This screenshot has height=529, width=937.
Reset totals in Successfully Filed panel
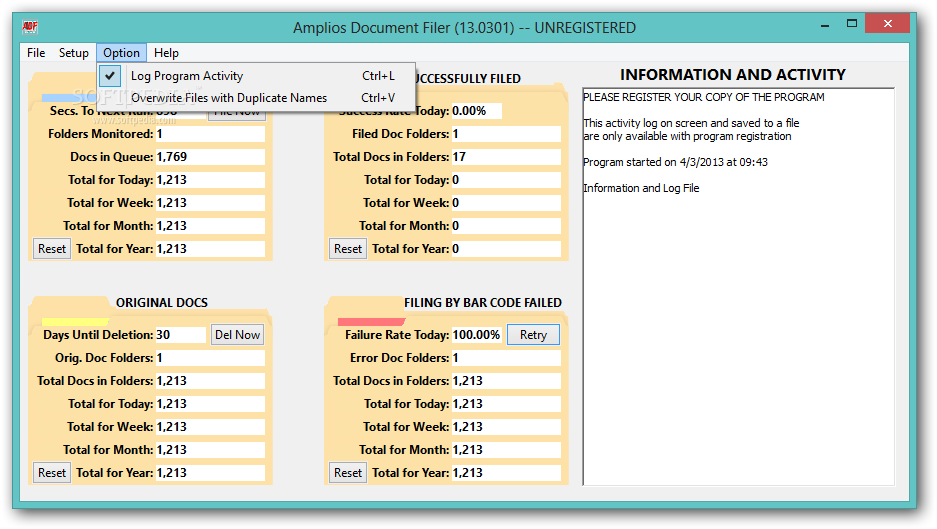[x=348, y=249]
